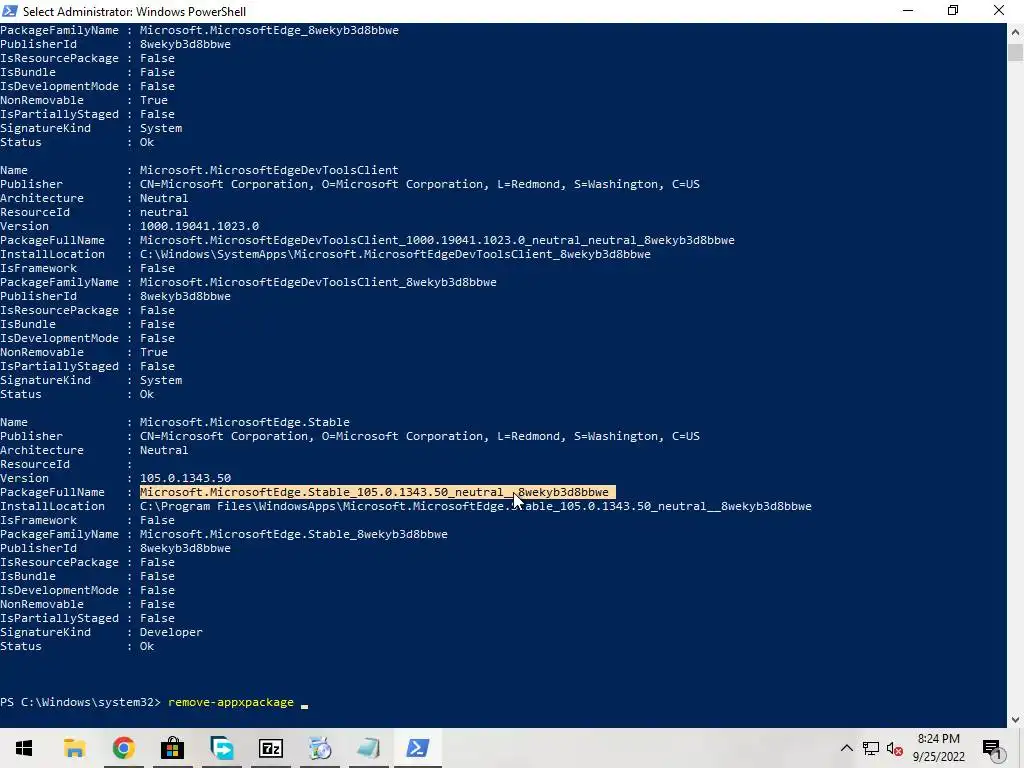Click the highlighted PackageFullName Stable_105.0.1343.50 text
The height and width of the screenshot is (768, 1024).
[x=377, y=492]
